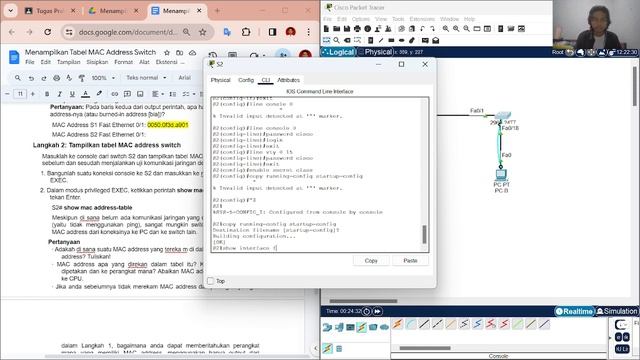Click the Zoom In icon in Packet Tracer
Viewport: 640px width, 360px height.
point(446,29)
